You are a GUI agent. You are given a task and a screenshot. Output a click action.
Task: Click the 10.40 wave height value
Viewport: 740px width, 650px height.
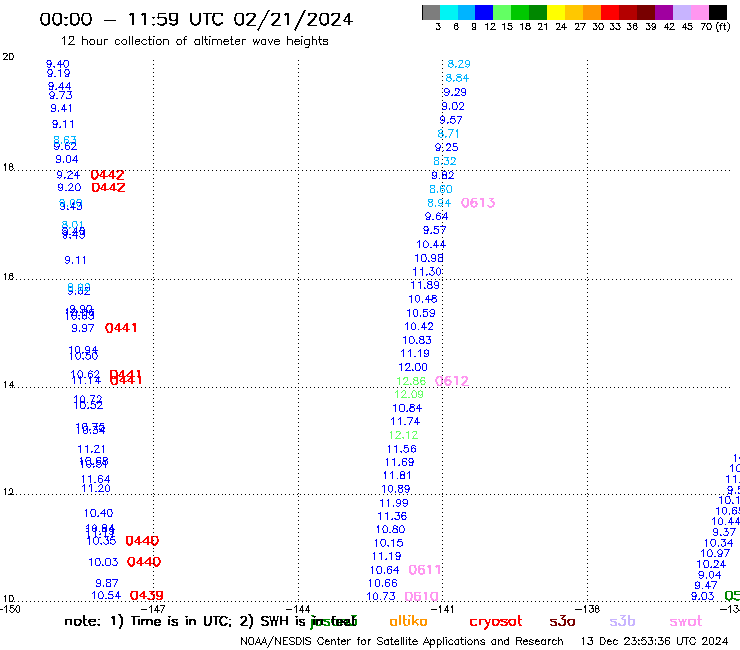point(99,513)
